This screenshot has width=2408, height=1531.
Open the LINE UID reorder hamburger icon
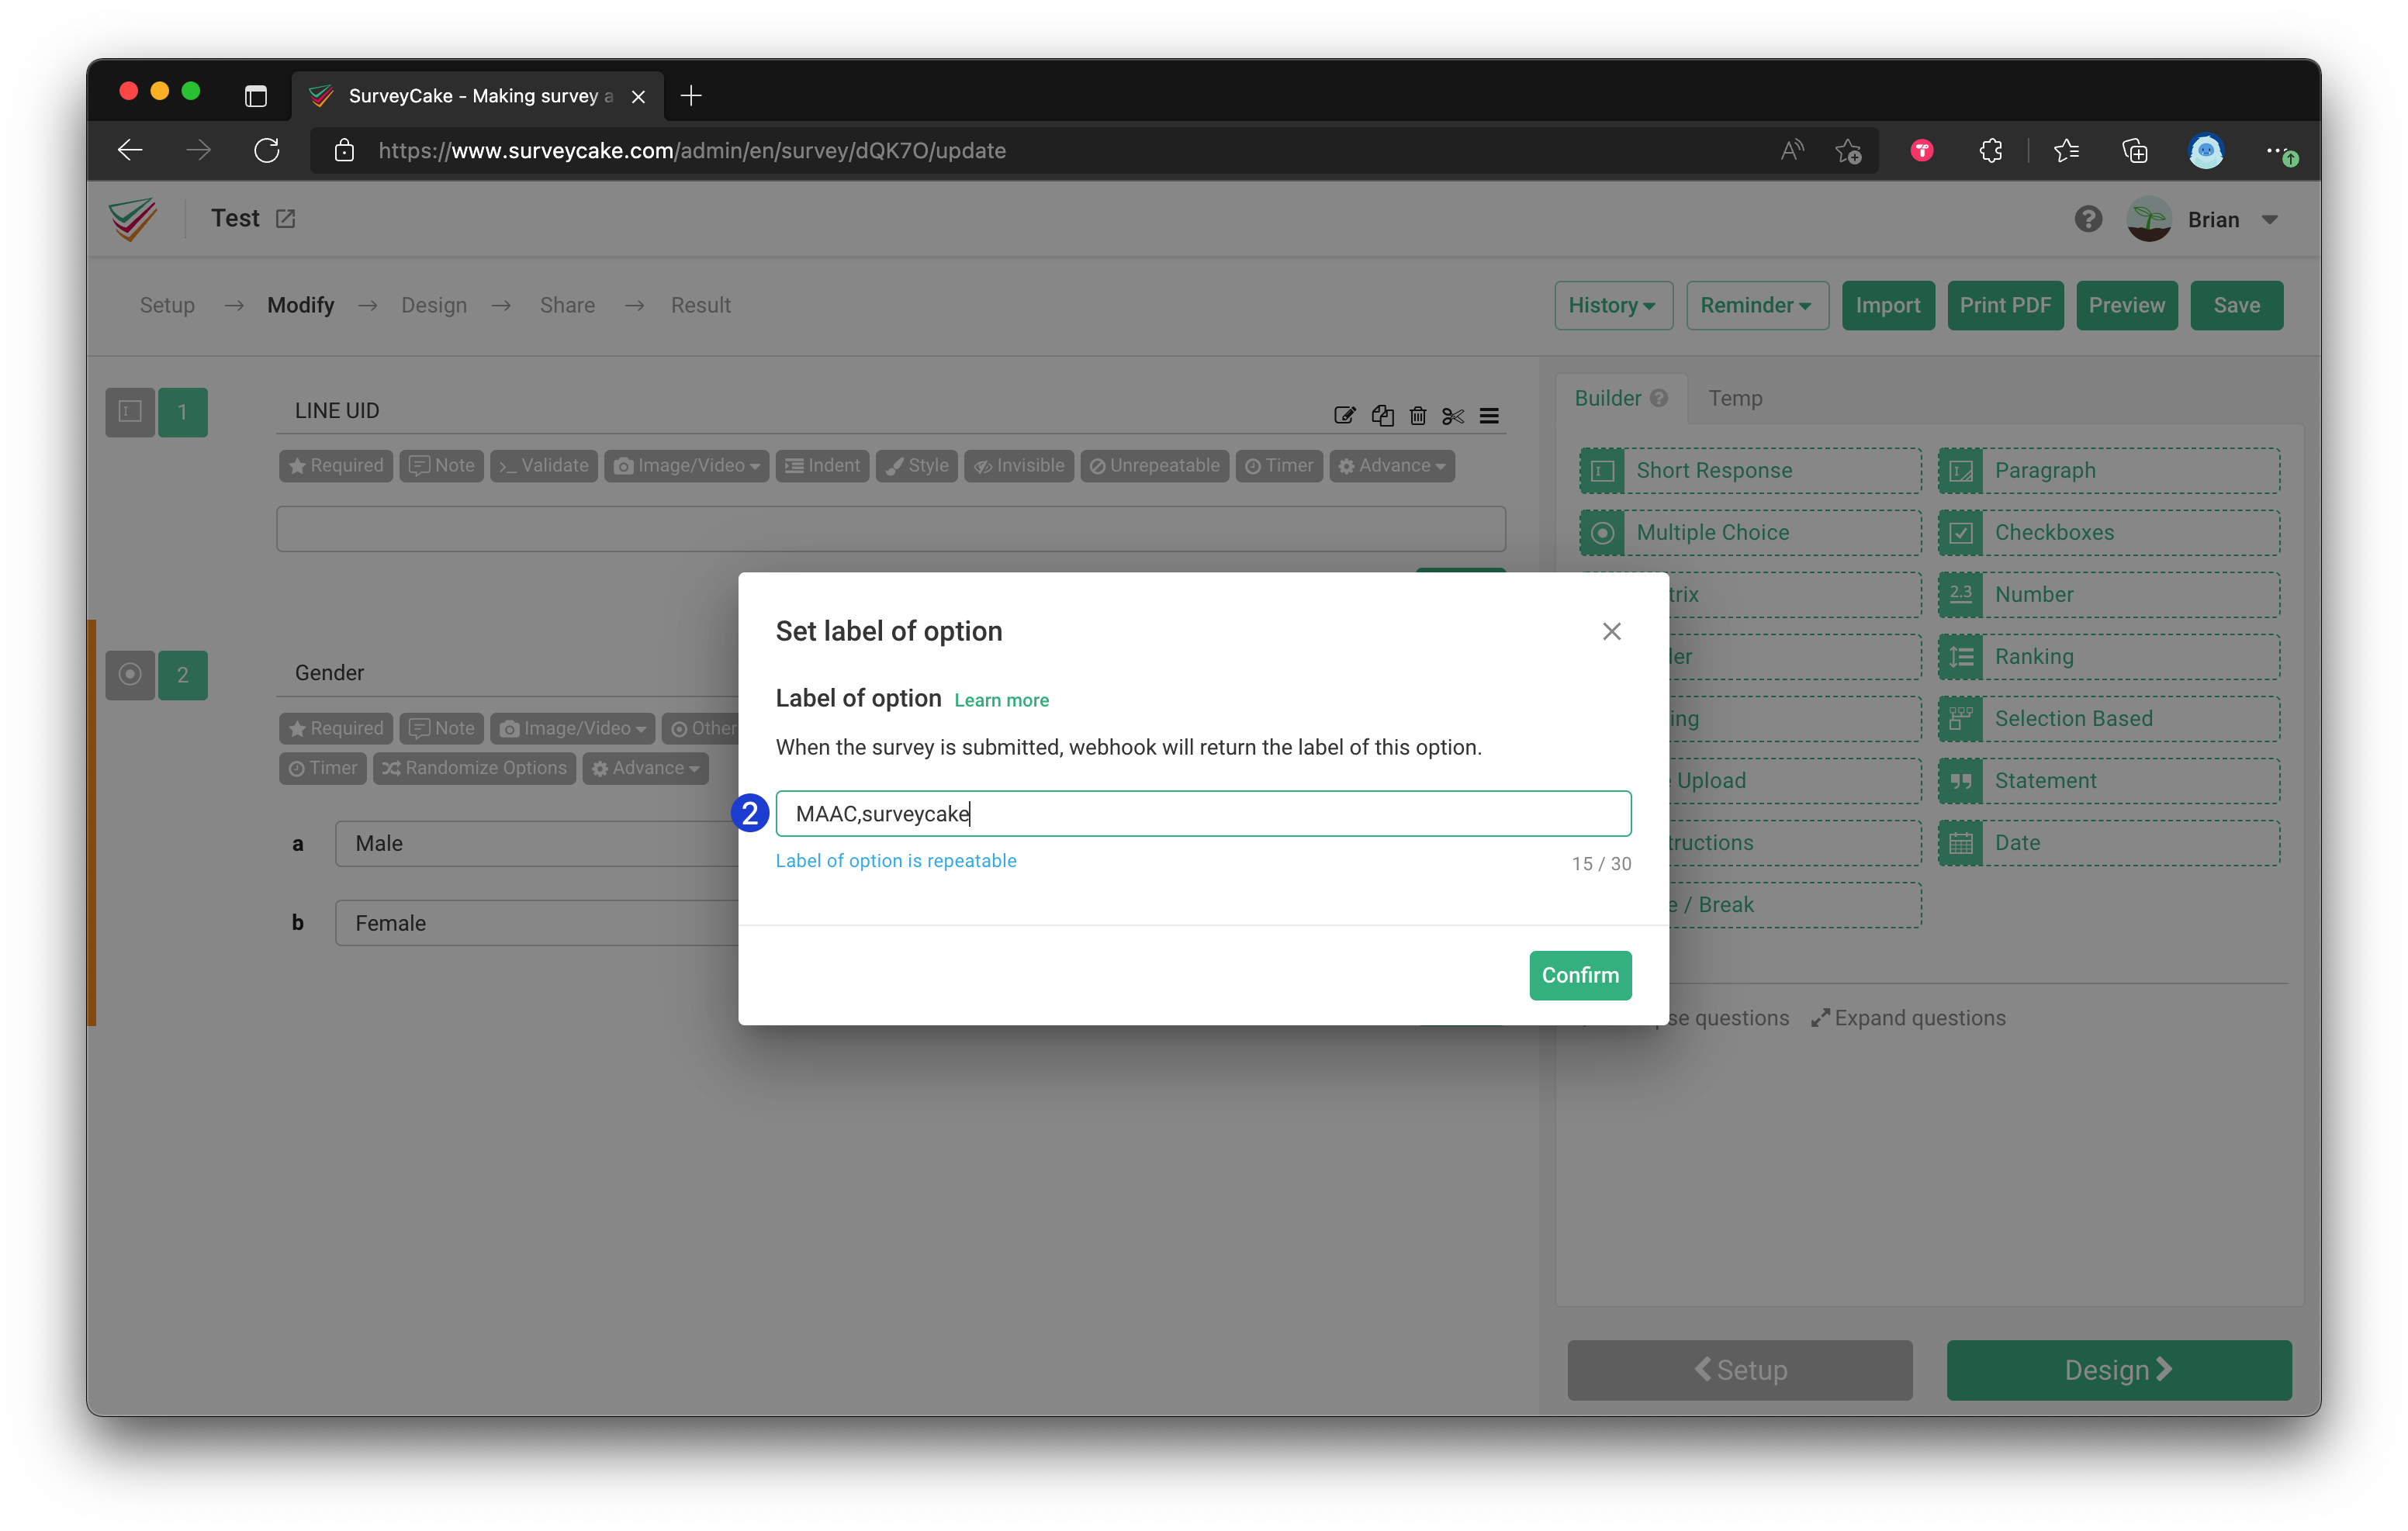click(1489, 415)
